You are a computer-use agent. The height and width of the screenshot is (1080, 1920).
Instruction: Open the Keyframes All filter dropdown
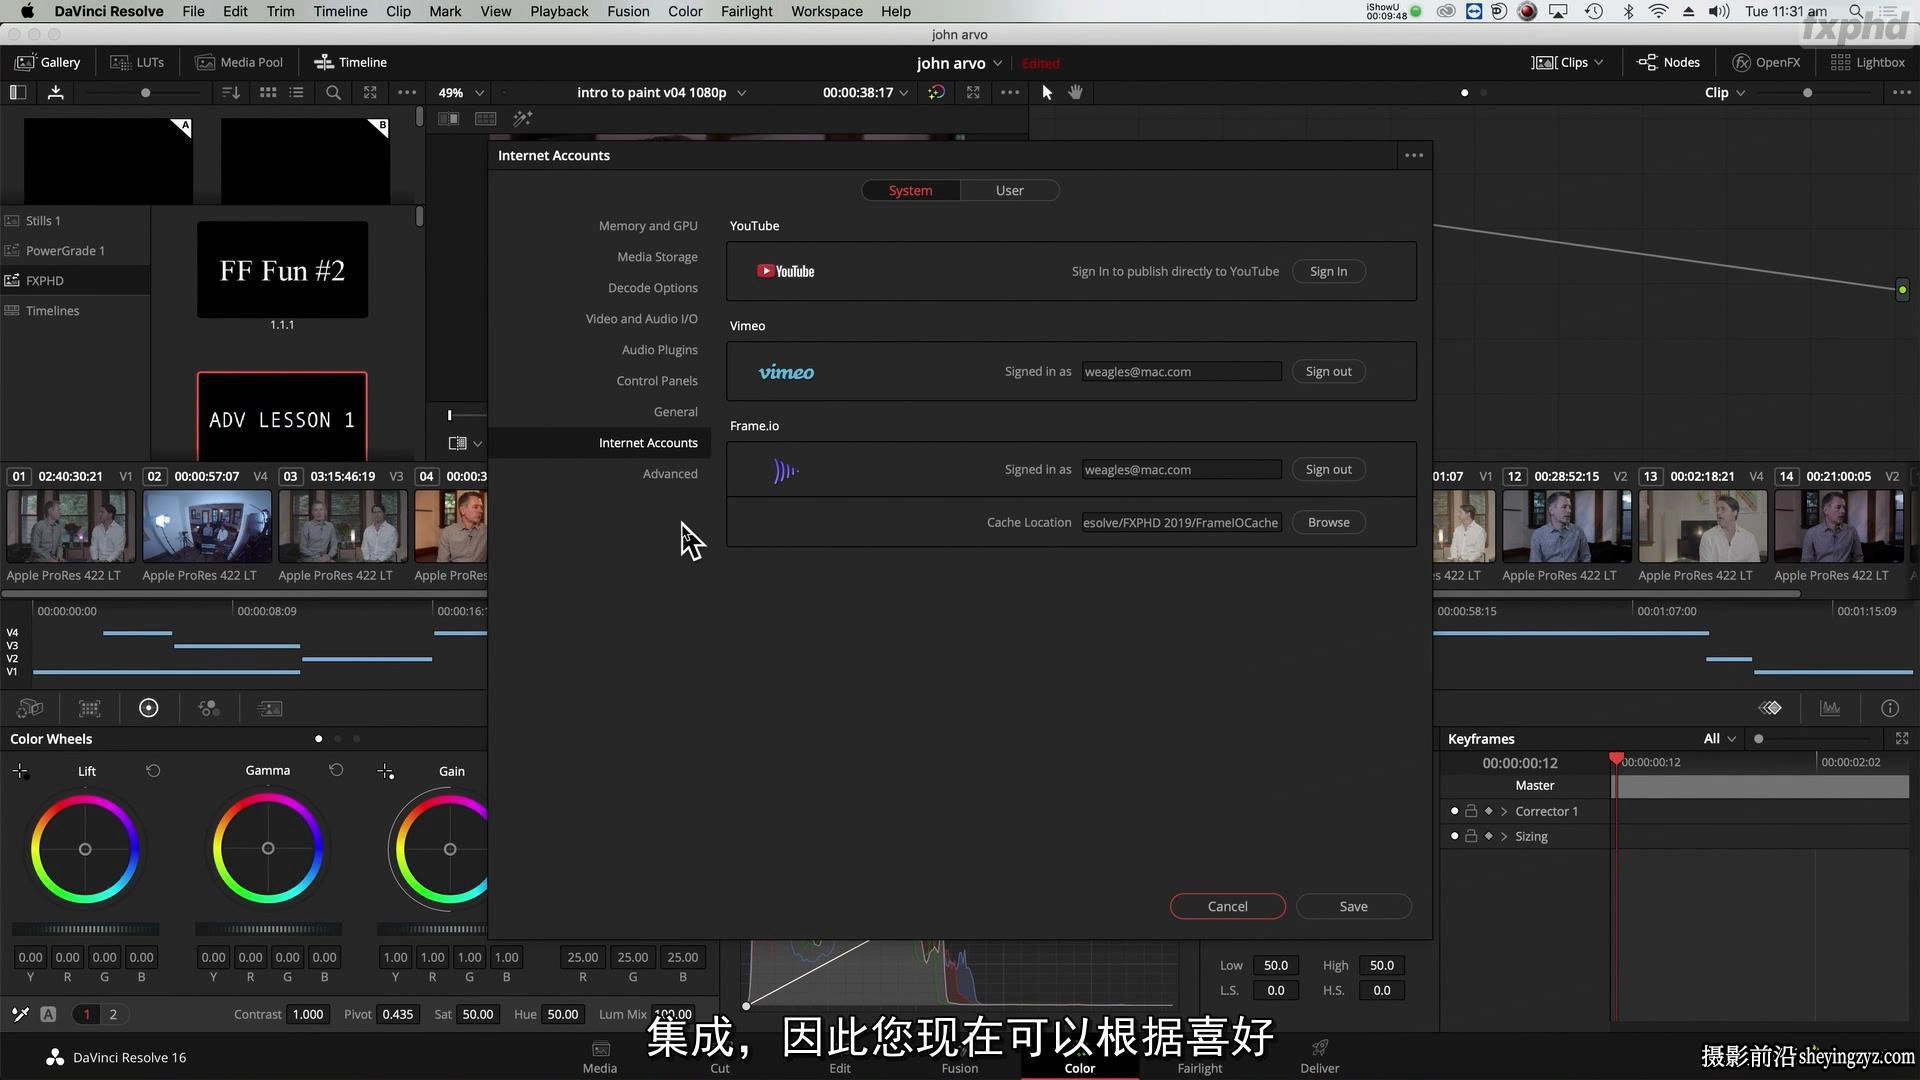(1719, 738)
